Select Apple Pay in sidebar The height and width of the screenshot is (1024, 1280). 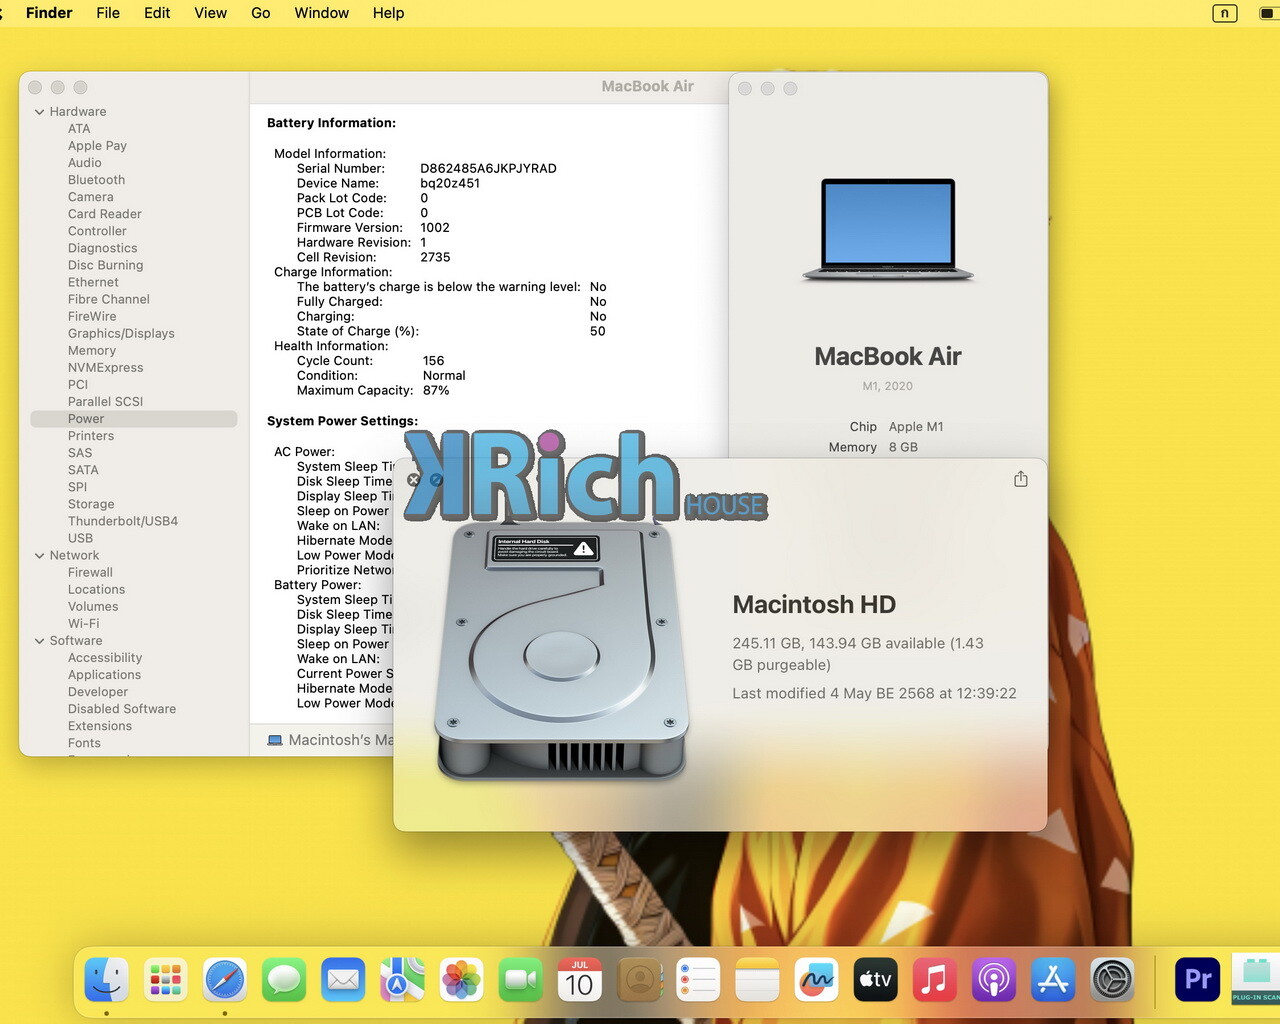point(97,146)
